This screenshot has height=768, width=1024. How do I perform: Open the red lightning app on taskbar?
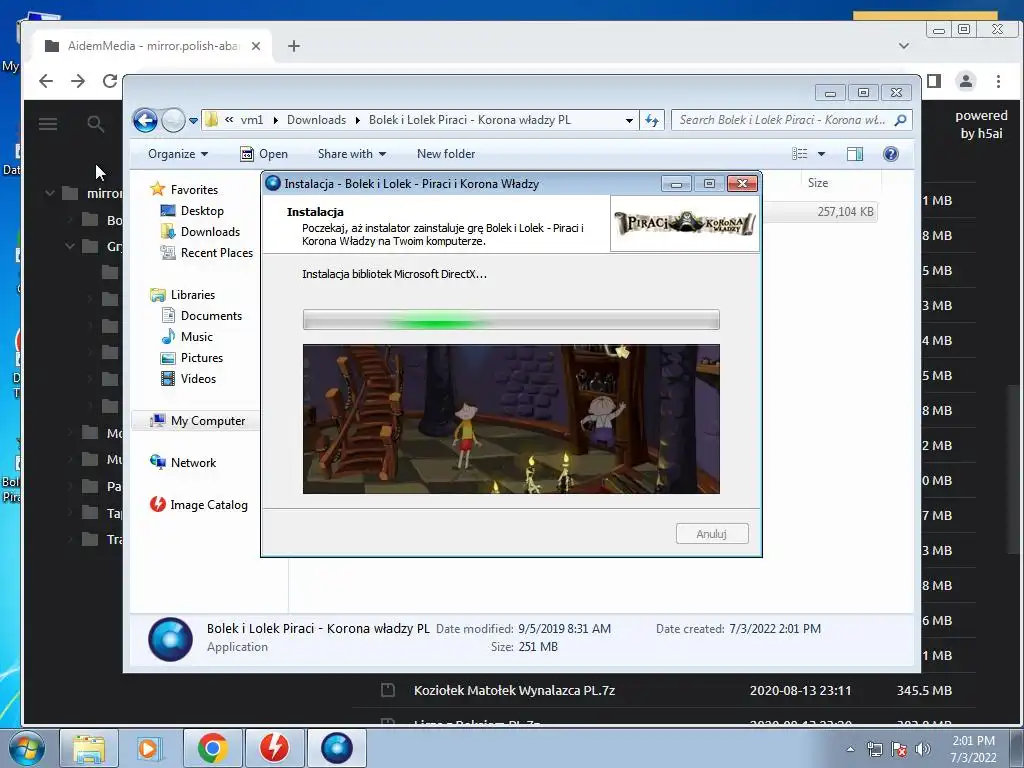point(274,748)
